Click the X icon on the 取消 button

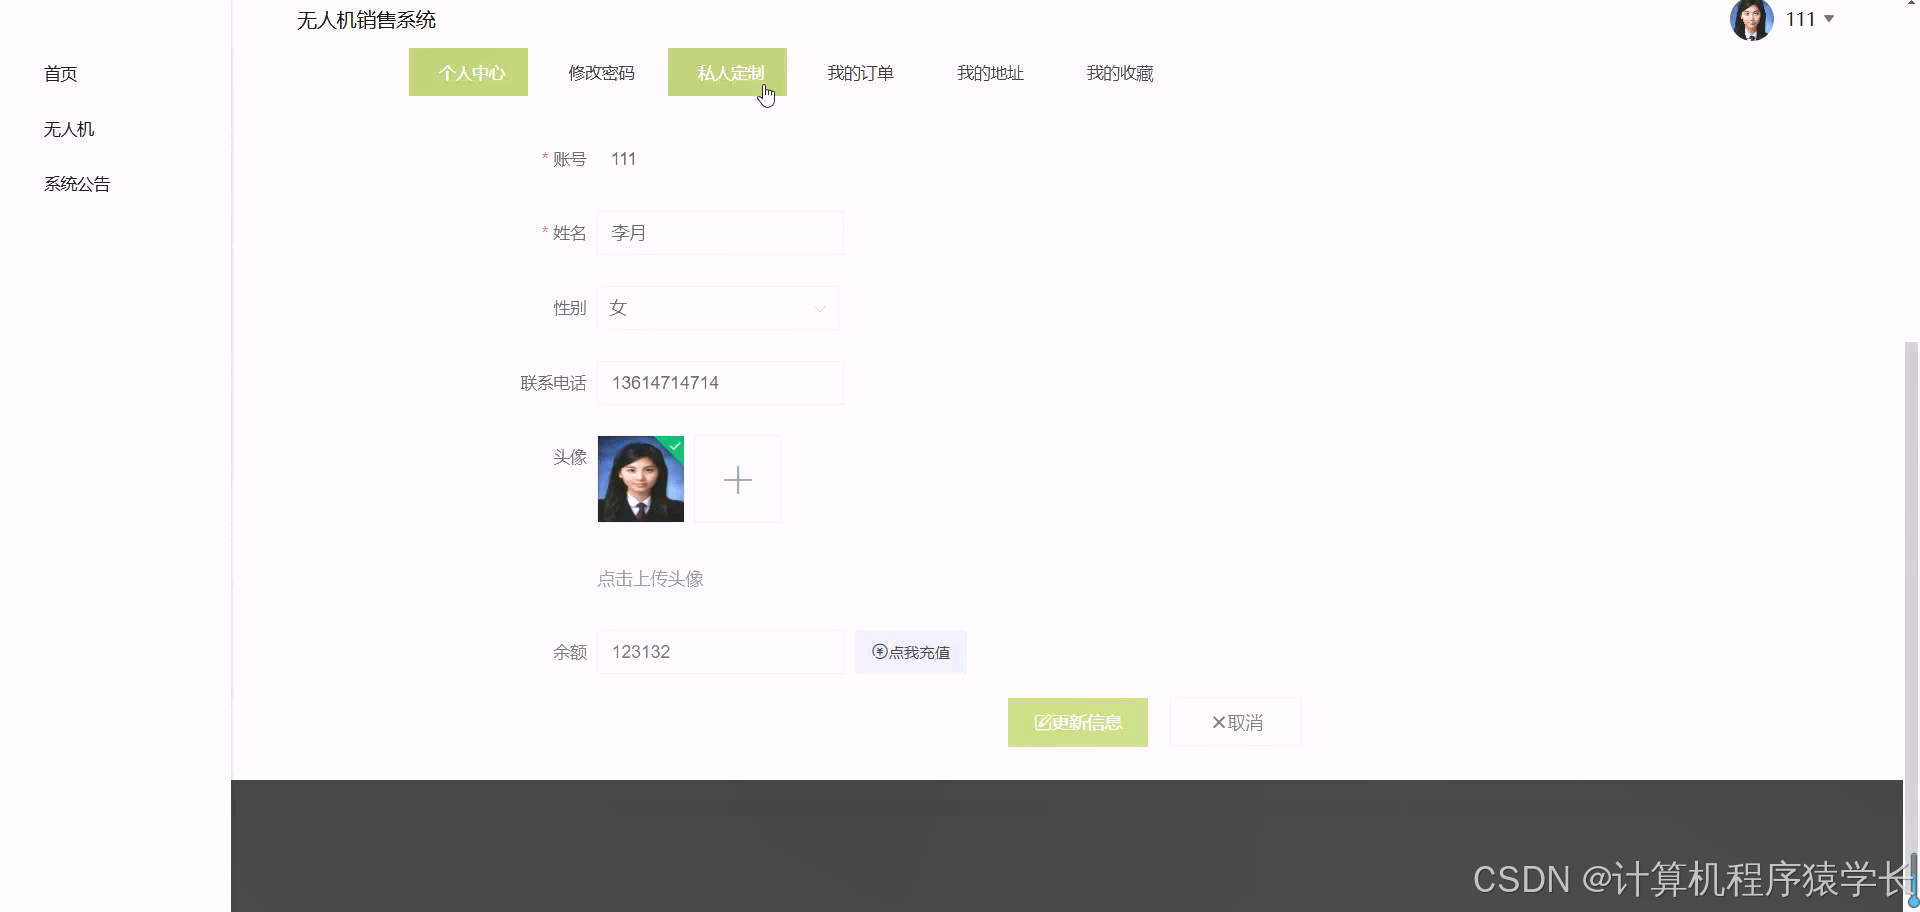1219,722
